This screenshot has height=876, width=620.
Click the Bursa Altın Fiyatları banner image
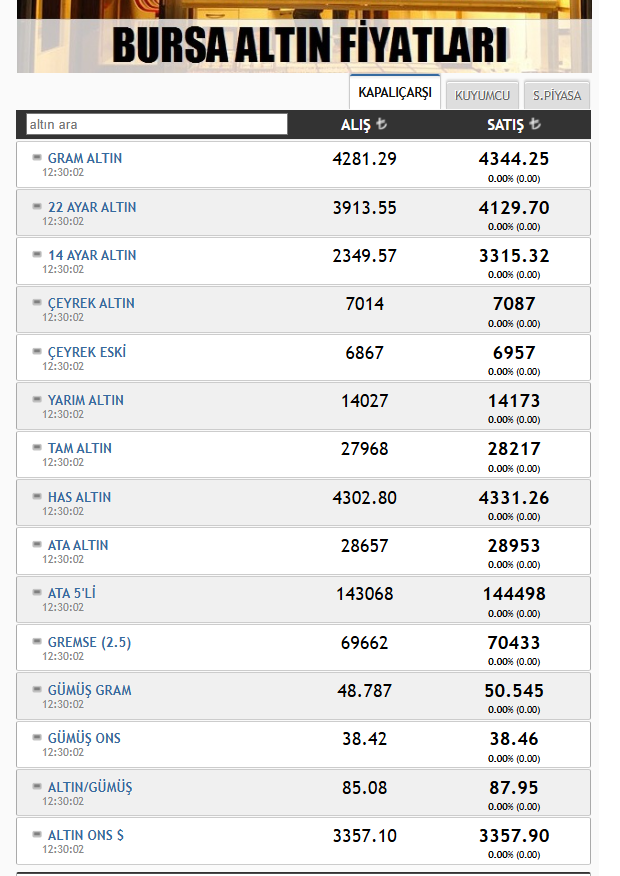pos(304,36)
